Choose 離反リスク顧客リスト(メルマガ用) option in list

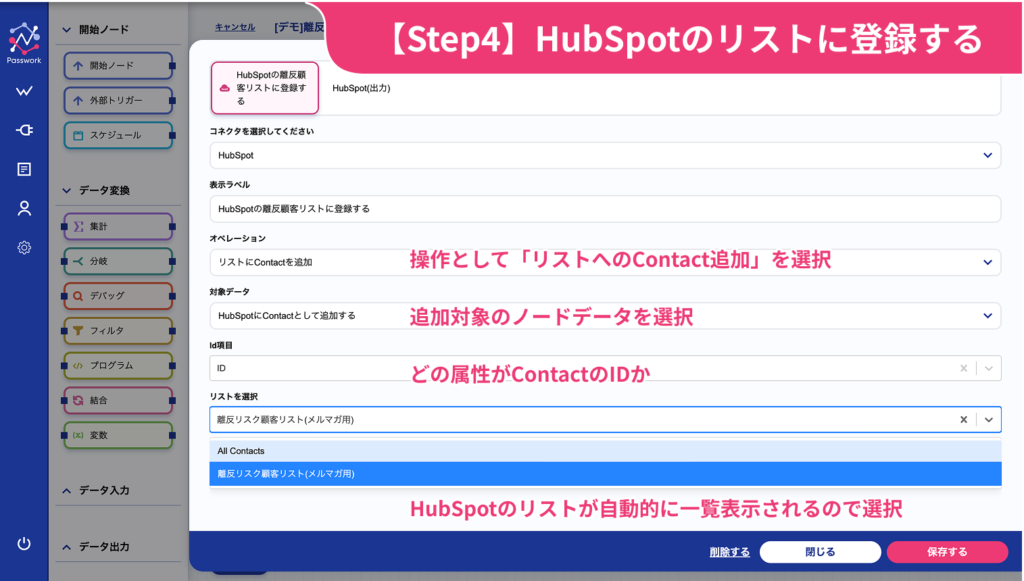click(605, 474)
